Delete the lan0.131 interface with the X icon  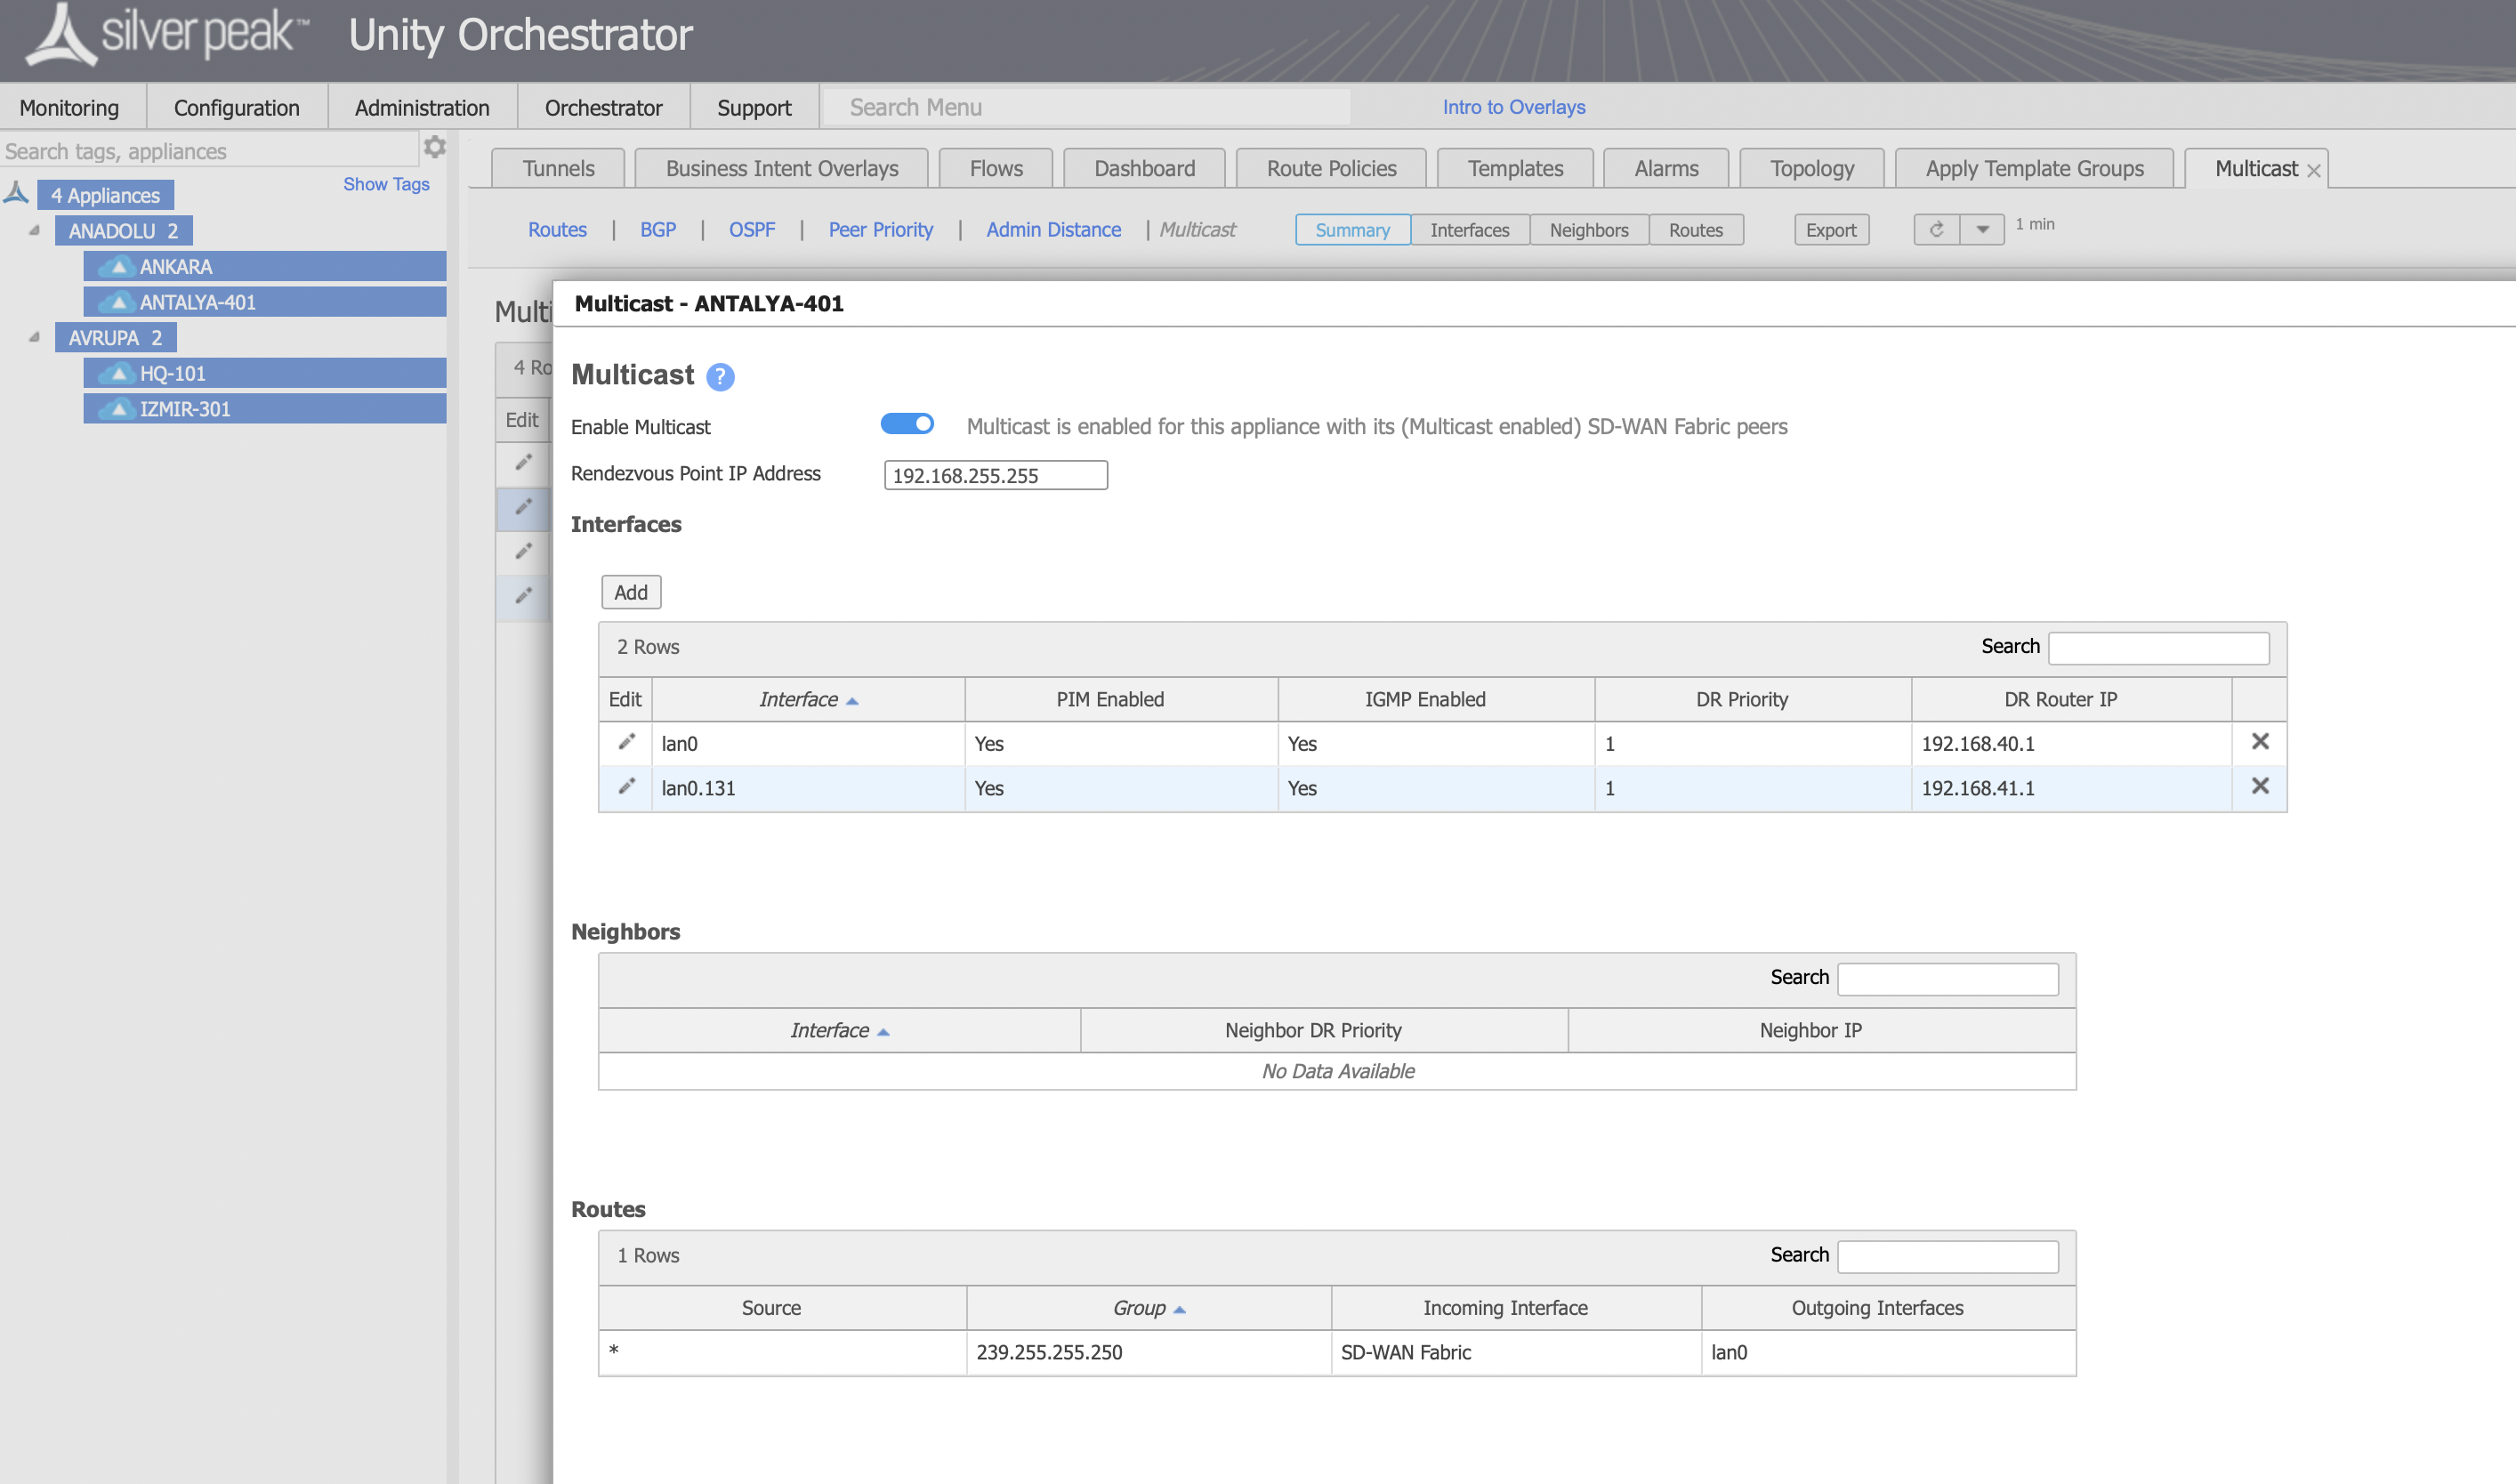2261,786
